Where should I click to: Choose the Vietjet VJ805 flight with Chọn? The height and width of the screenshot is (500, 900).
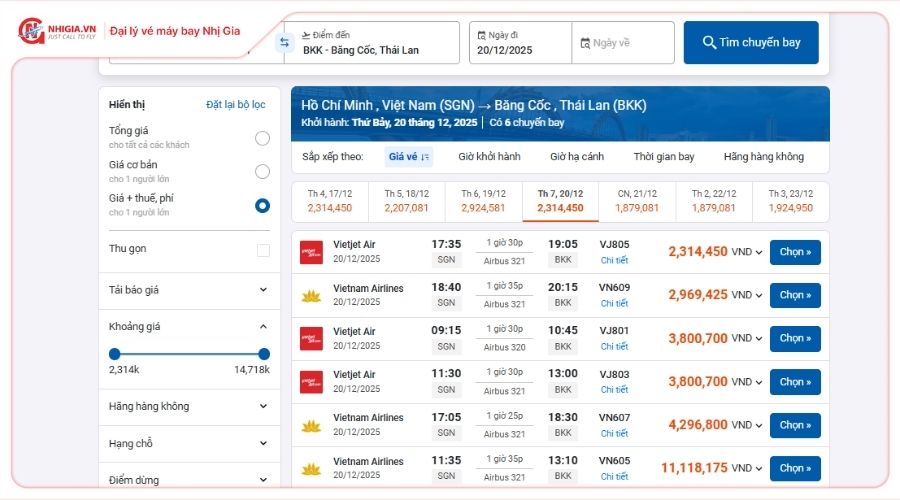(795, 252)
